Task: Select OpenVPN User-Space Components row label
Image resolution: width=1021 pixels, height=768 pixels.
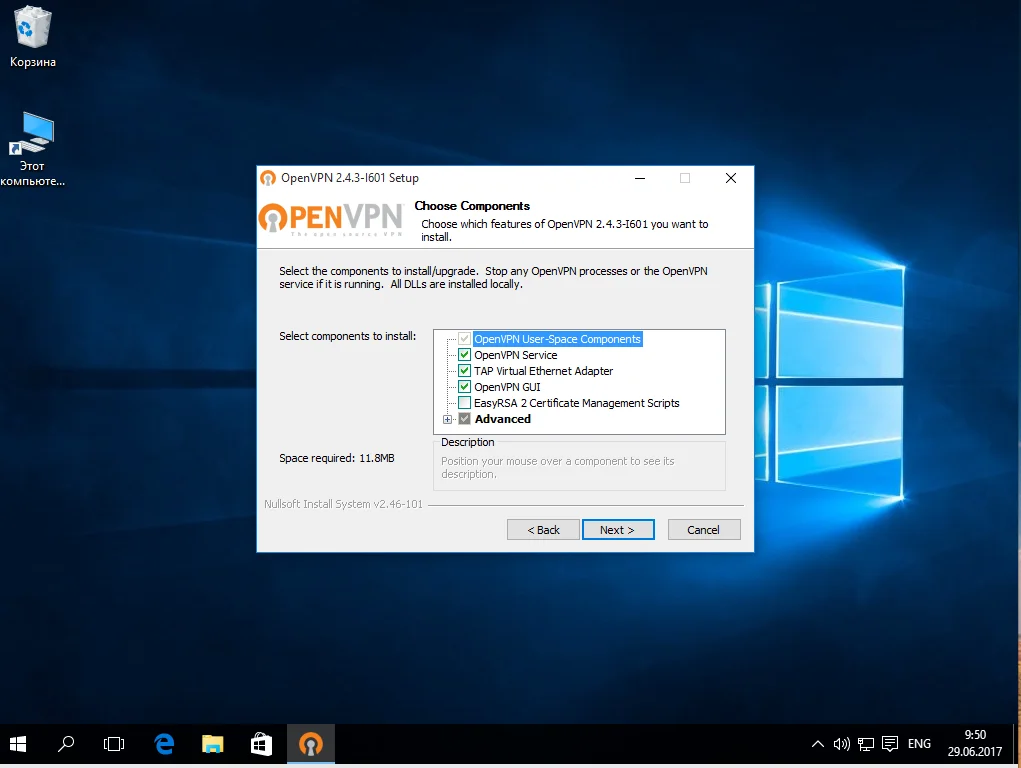Action: [557, 339]
